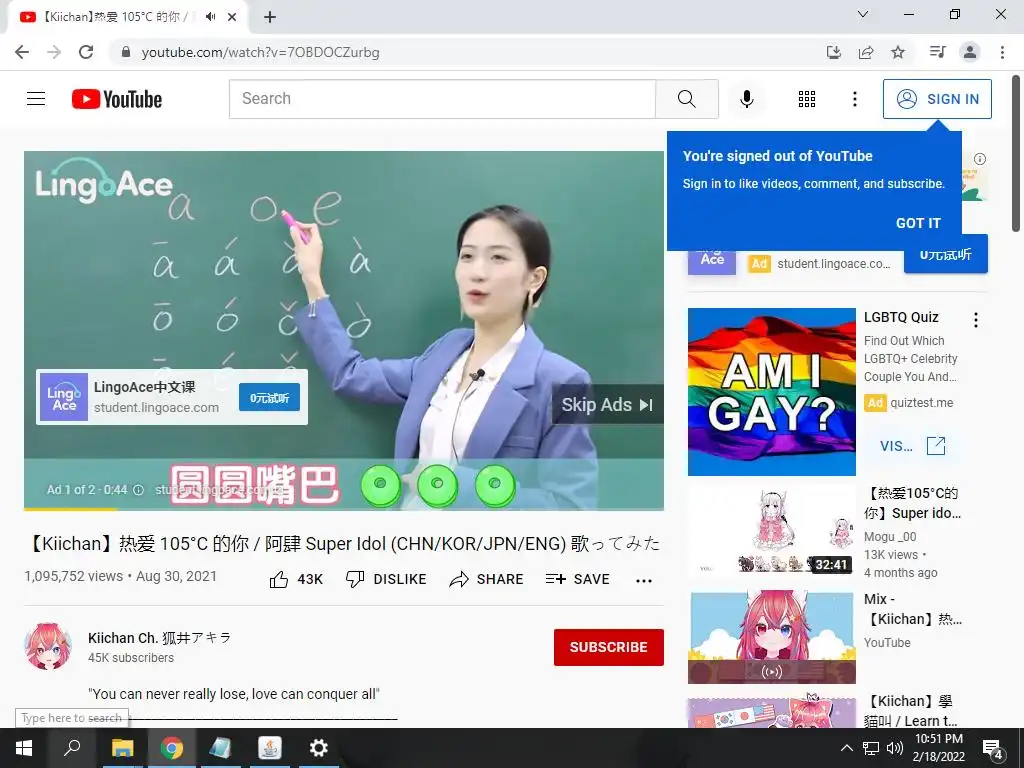Viewport: 1024px width, 768px height.
Task: Open the network icon in tray
Action: (x=871, y=748)
